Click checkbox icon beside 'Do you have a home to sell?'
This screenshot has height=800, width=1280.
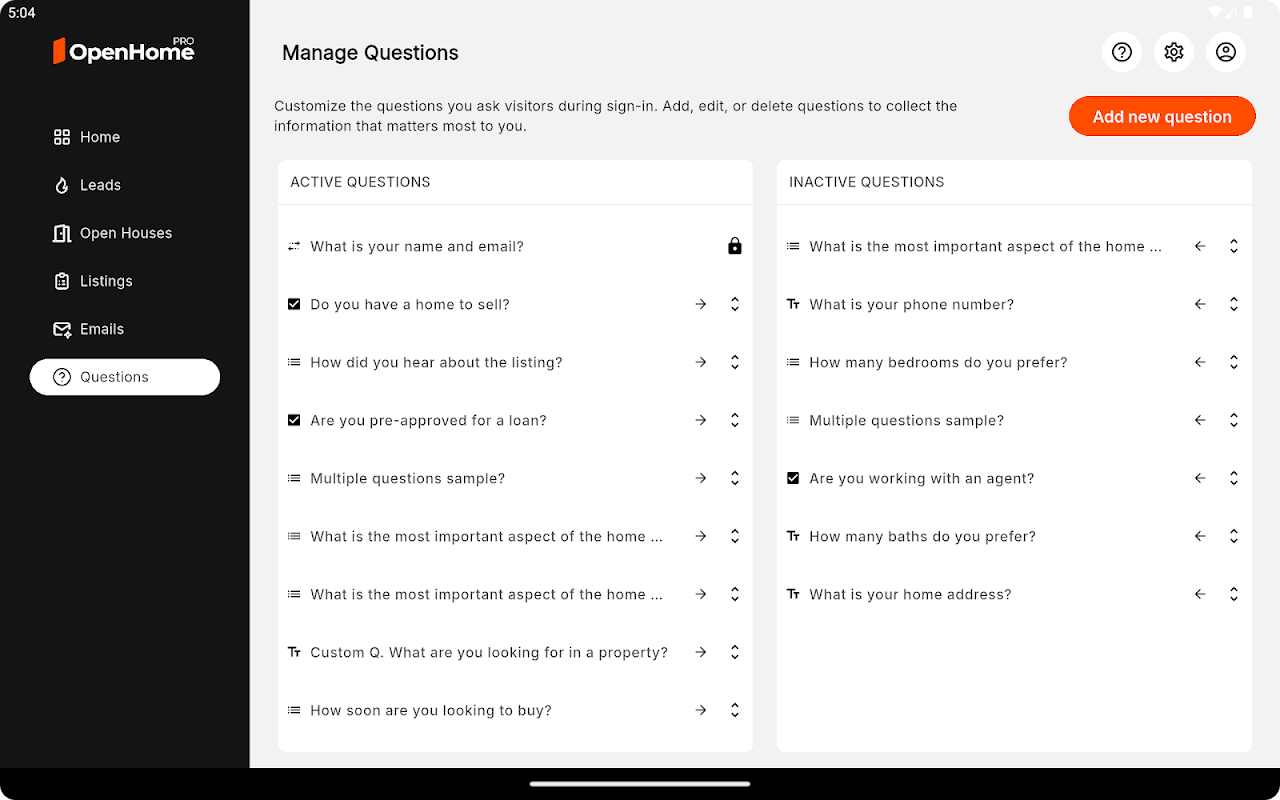point(294,304)
